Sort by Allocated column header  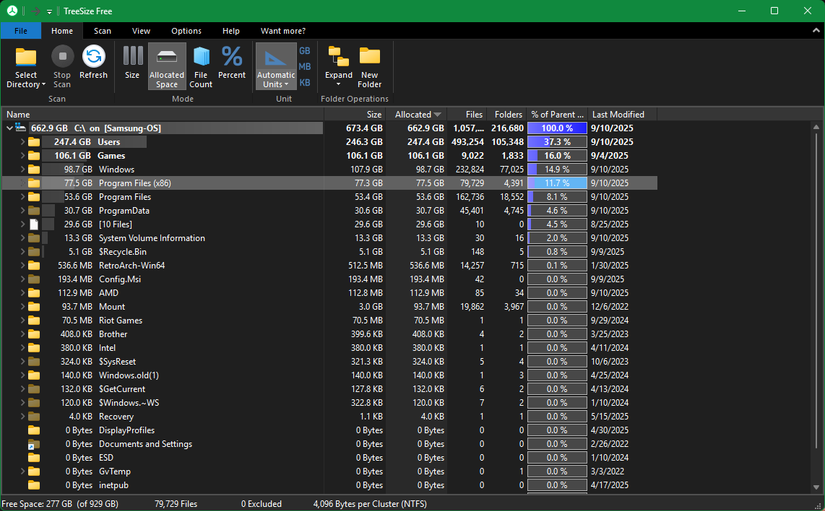point(416,114)
